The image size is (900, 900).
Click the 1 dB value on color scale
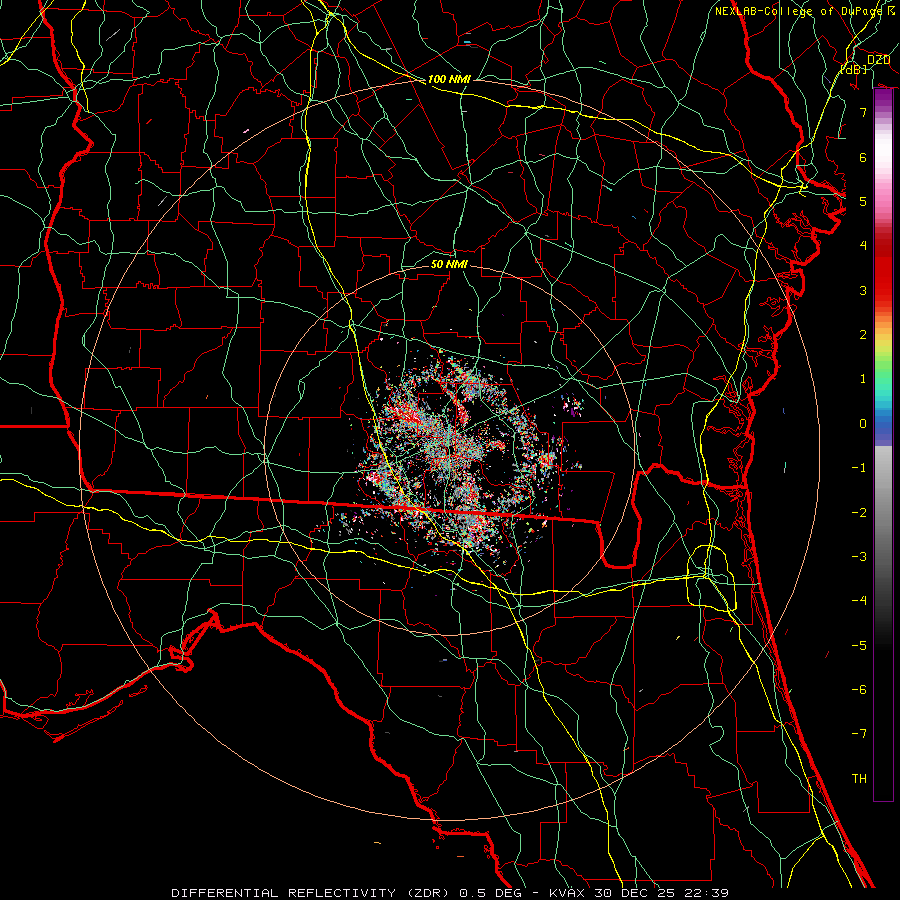coord(863,379)
